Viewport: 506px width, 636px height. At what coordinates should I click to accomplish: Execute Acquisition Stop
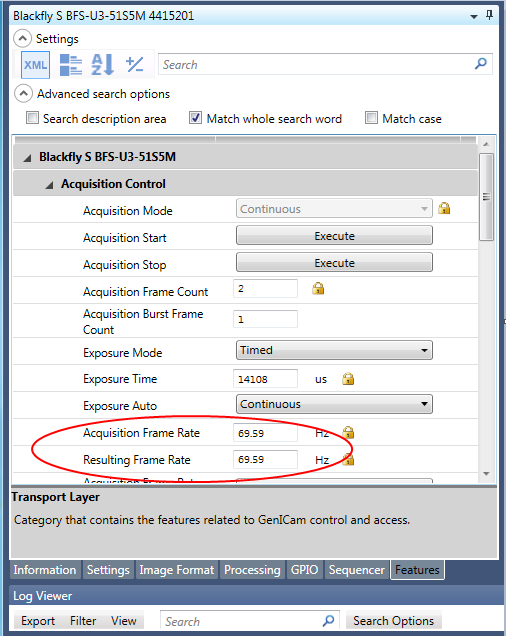click(334, 263)
